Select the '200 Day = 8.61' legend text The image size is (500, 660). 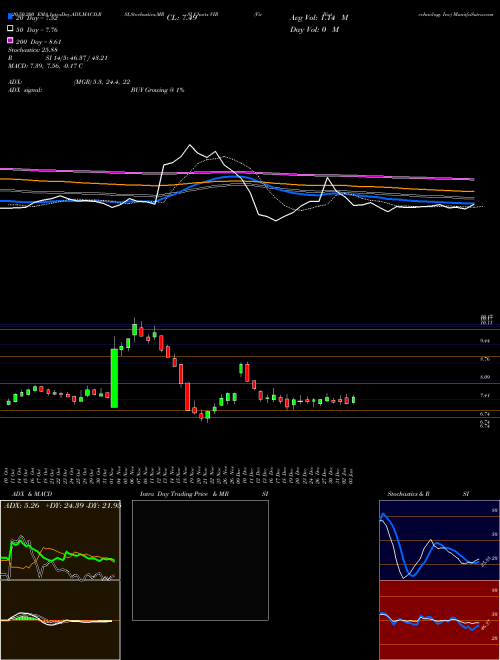39,41
